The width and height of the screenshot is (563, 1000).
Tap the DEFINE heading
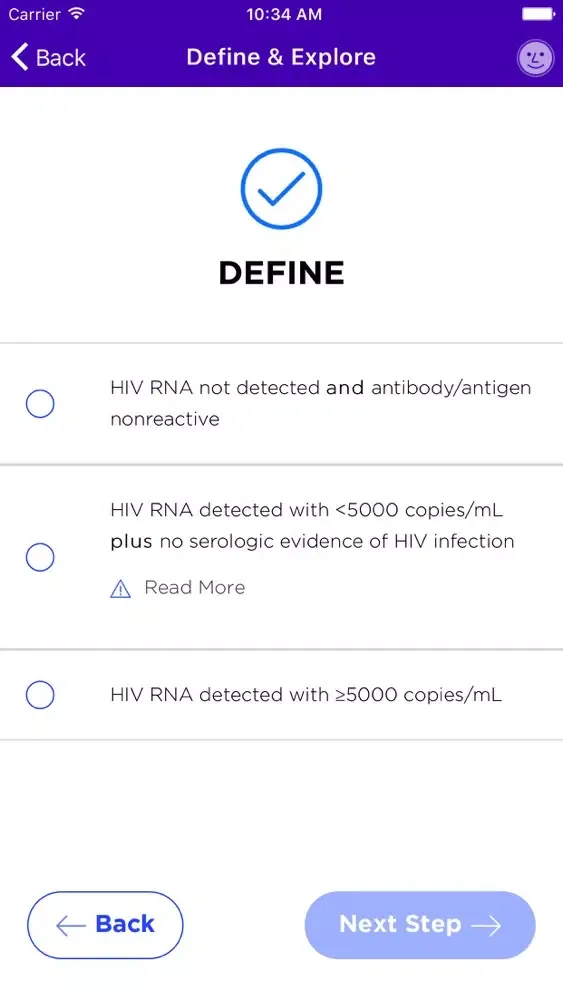pyautogui.click(x=281, y=274)
